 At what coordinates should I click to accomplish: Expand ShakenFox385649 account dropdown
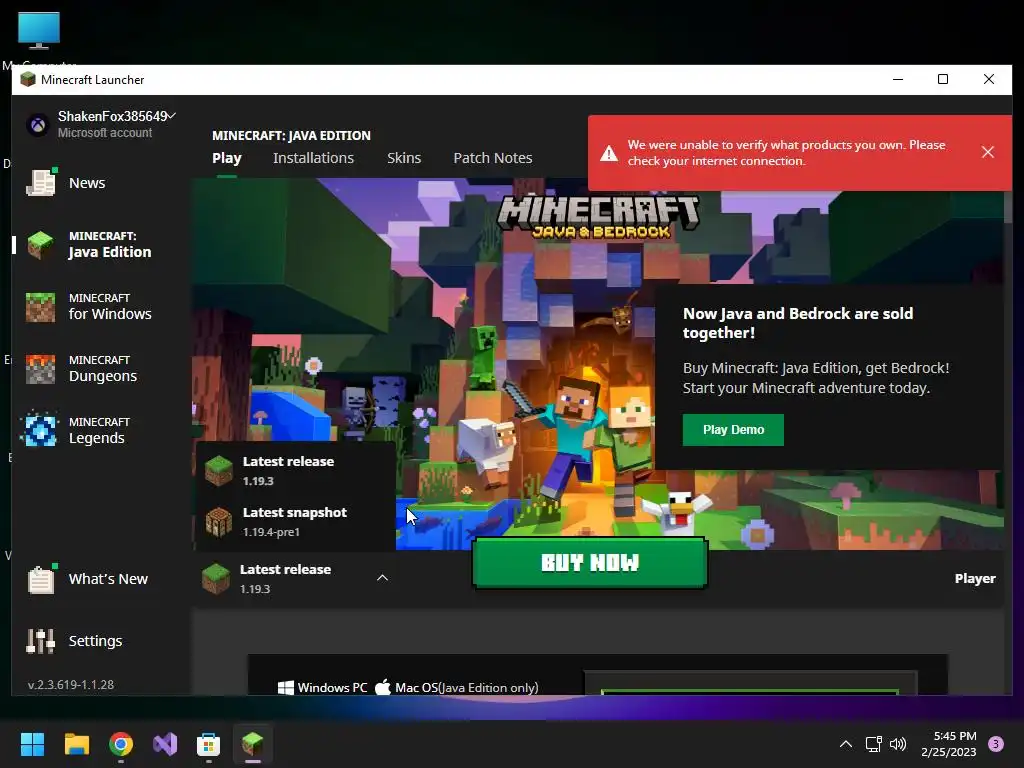point(172,116)
